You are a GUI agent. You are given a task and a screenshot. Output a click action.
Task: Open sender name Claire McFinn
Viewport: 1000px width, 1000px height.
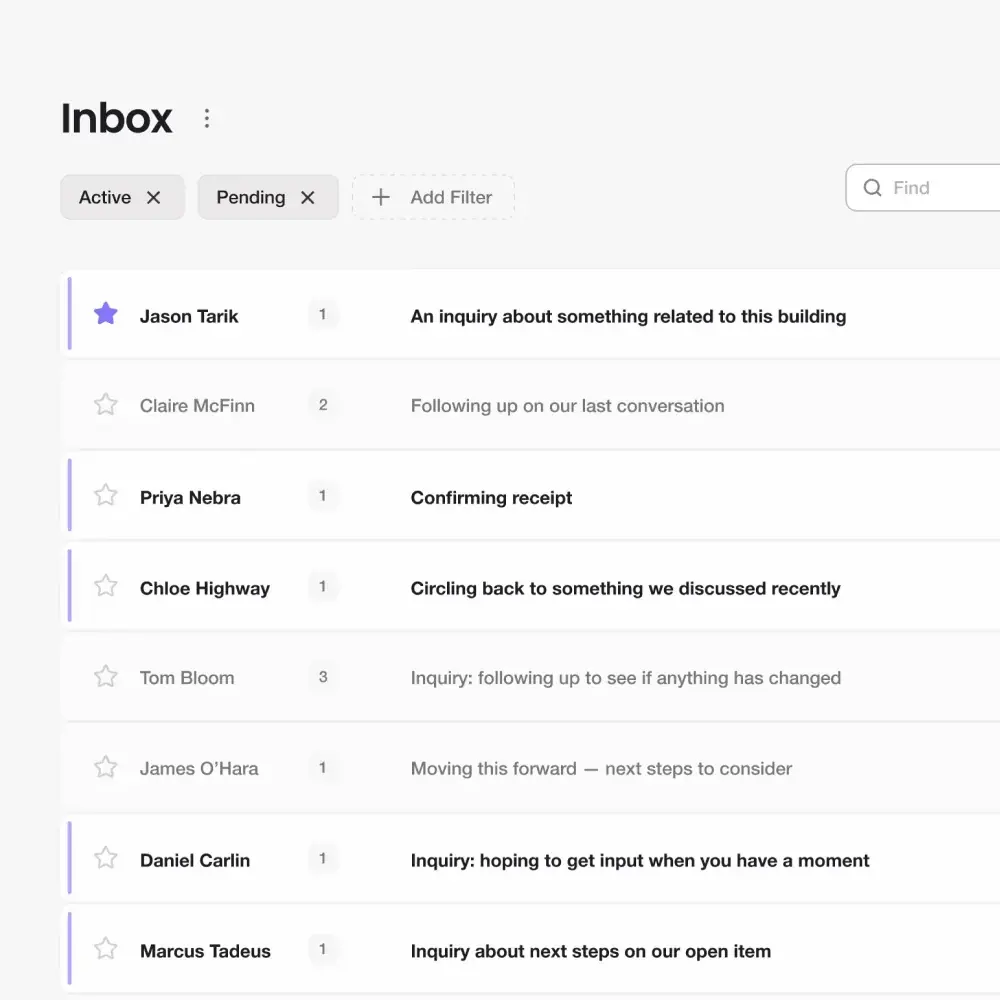pyautogui.click(x=197, y=406)
